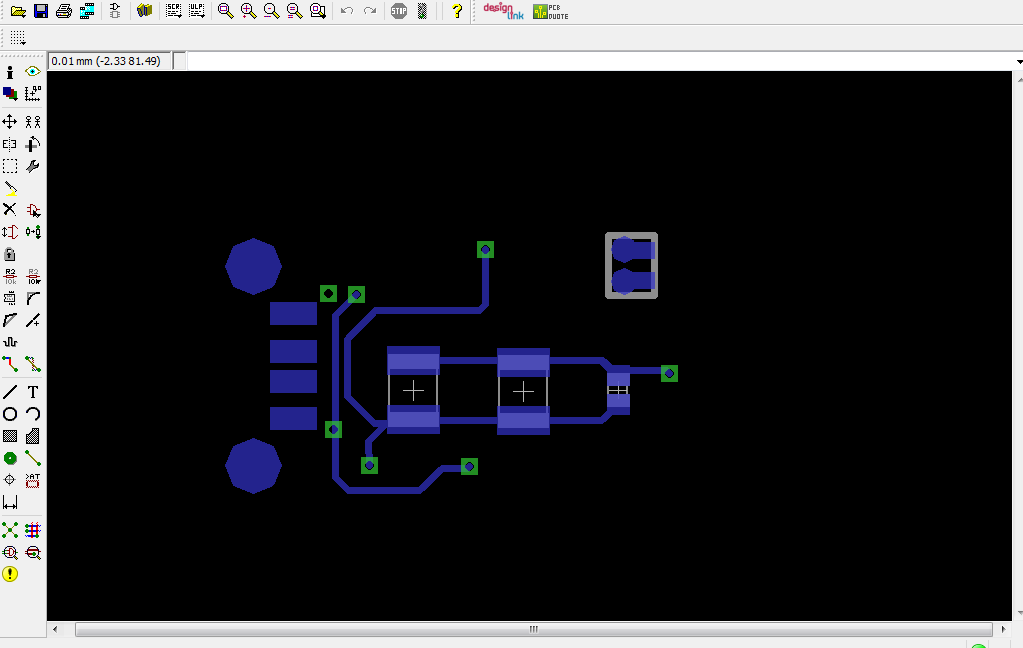The width and height of the screenshot is (1023, 648).
Task: Select the Delete tool
Action: [10, 209]
